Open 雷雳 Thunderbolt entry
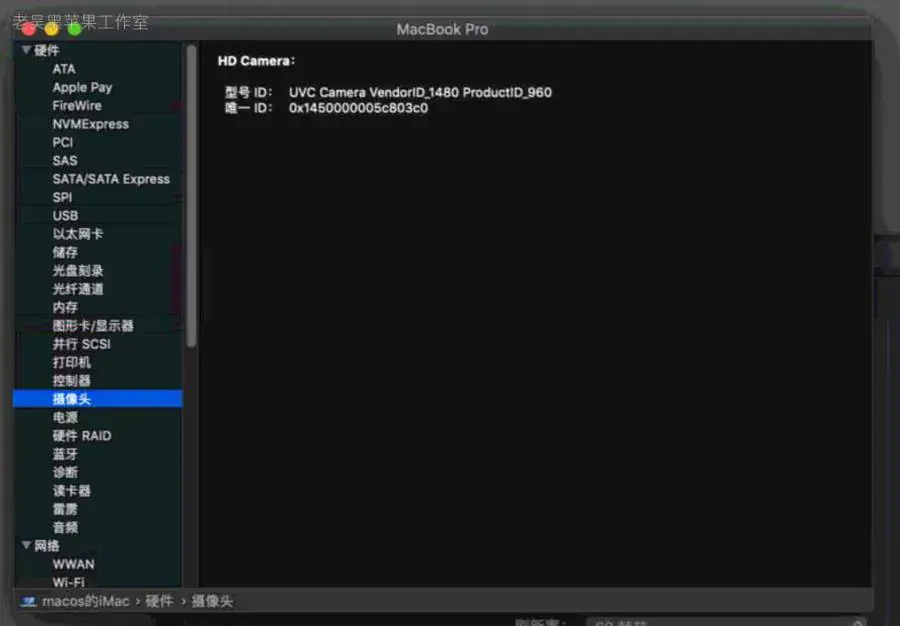The width and height of the screenshot is (900, 626). coord(65,509)
